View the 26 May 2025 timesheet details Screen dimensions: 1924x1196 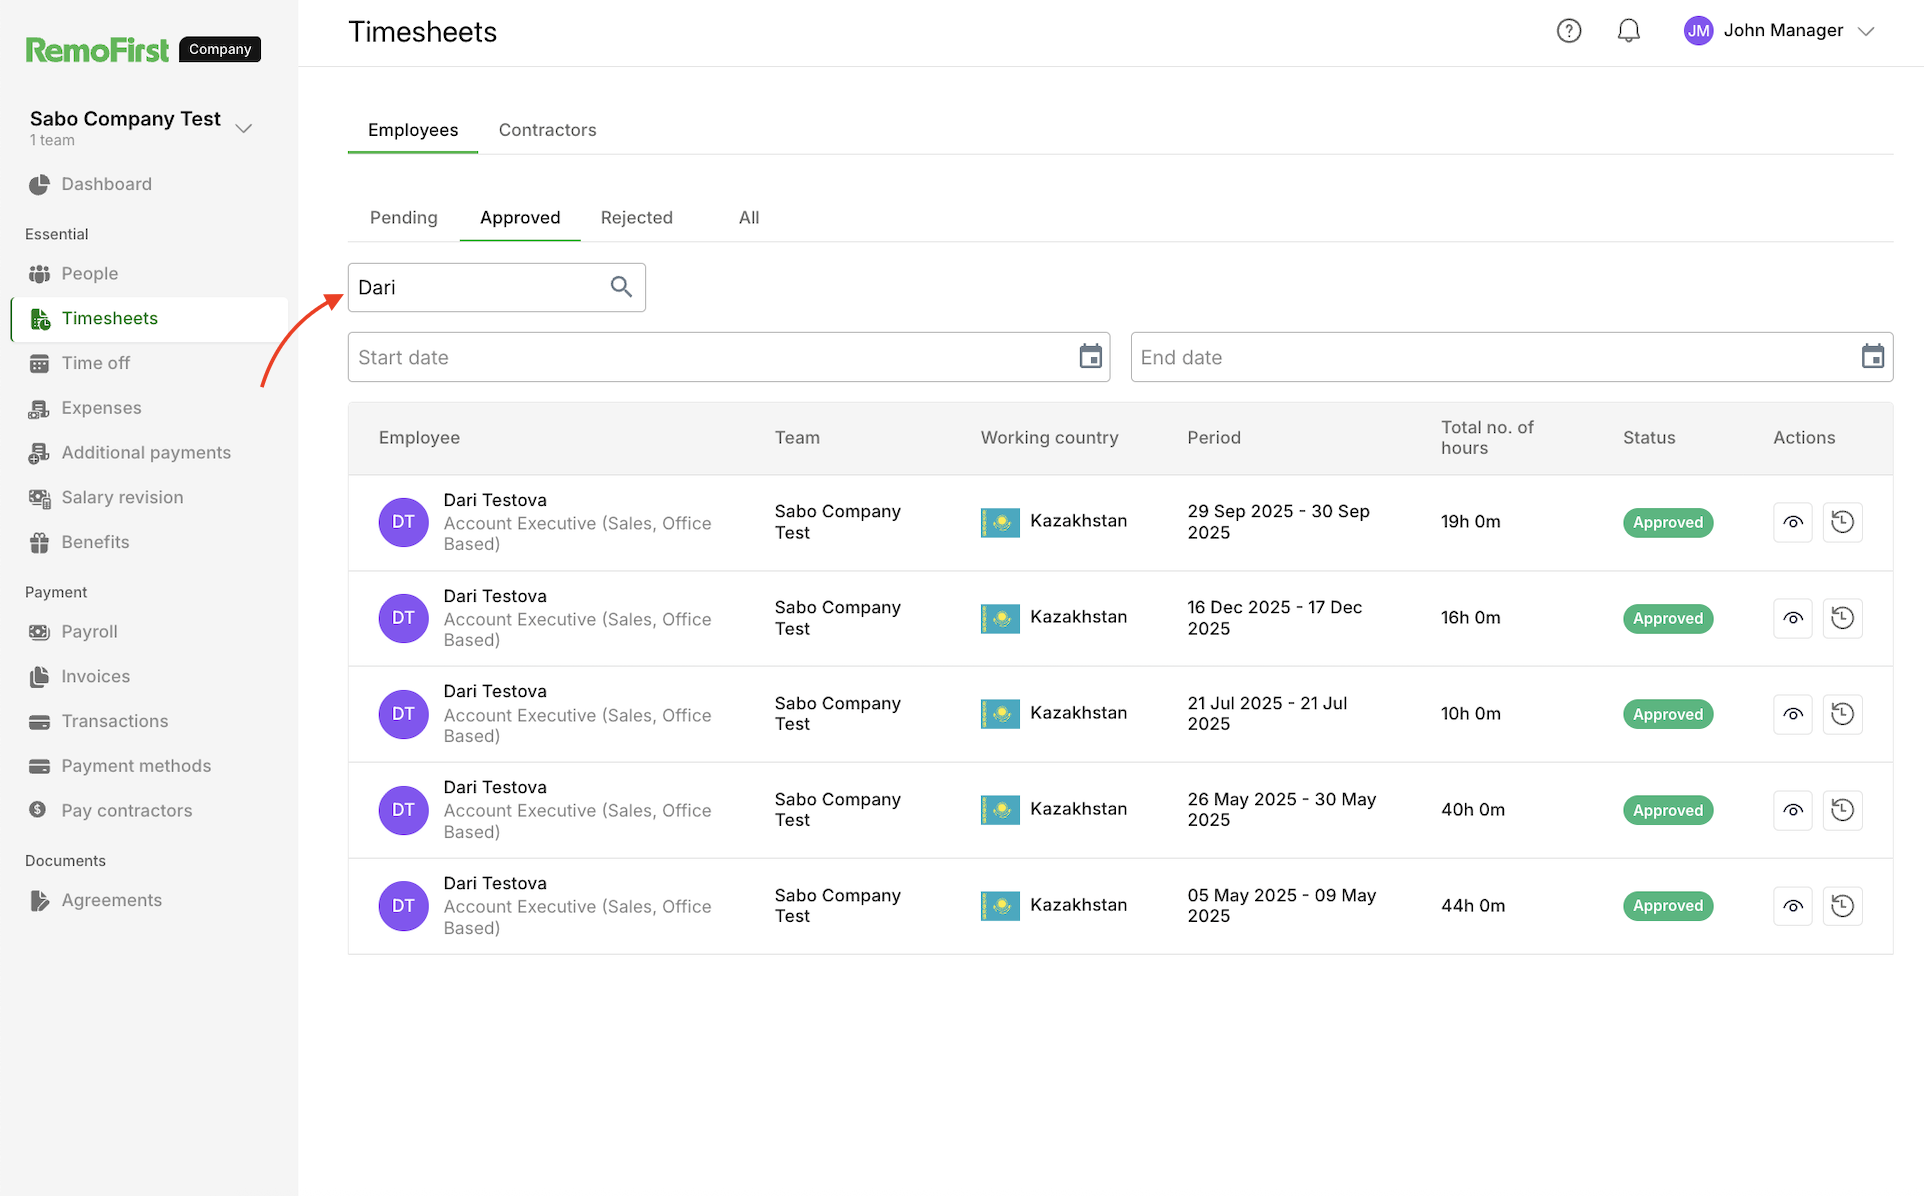click(1793, 810)
